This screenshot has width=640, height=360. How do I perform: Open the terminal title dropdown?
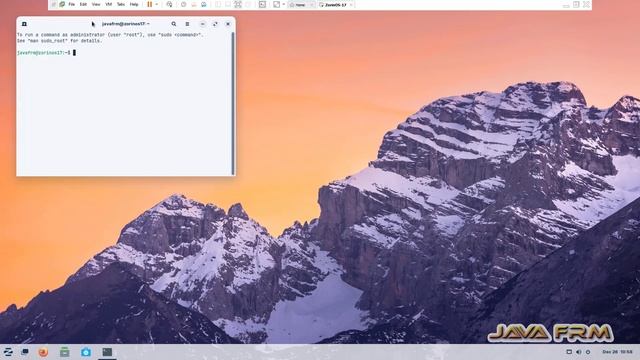pyautogui.click(x=126, y=24)
